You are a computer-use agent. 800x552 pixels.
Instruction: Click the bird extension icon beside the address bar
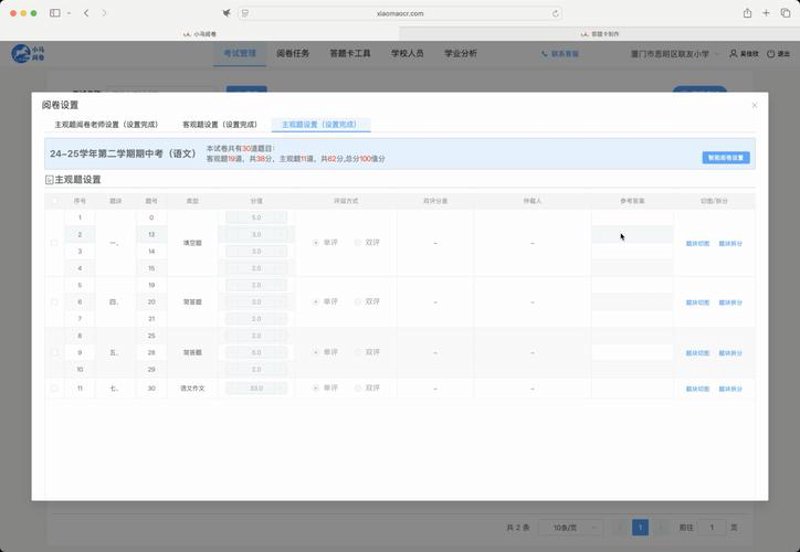click(x=227, y=13)
